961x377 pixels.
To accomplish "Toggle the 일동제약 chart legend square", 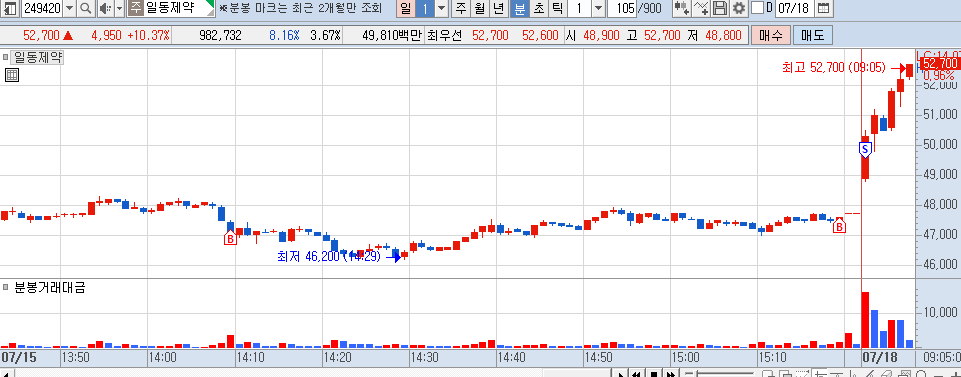I will coord(6,58).
